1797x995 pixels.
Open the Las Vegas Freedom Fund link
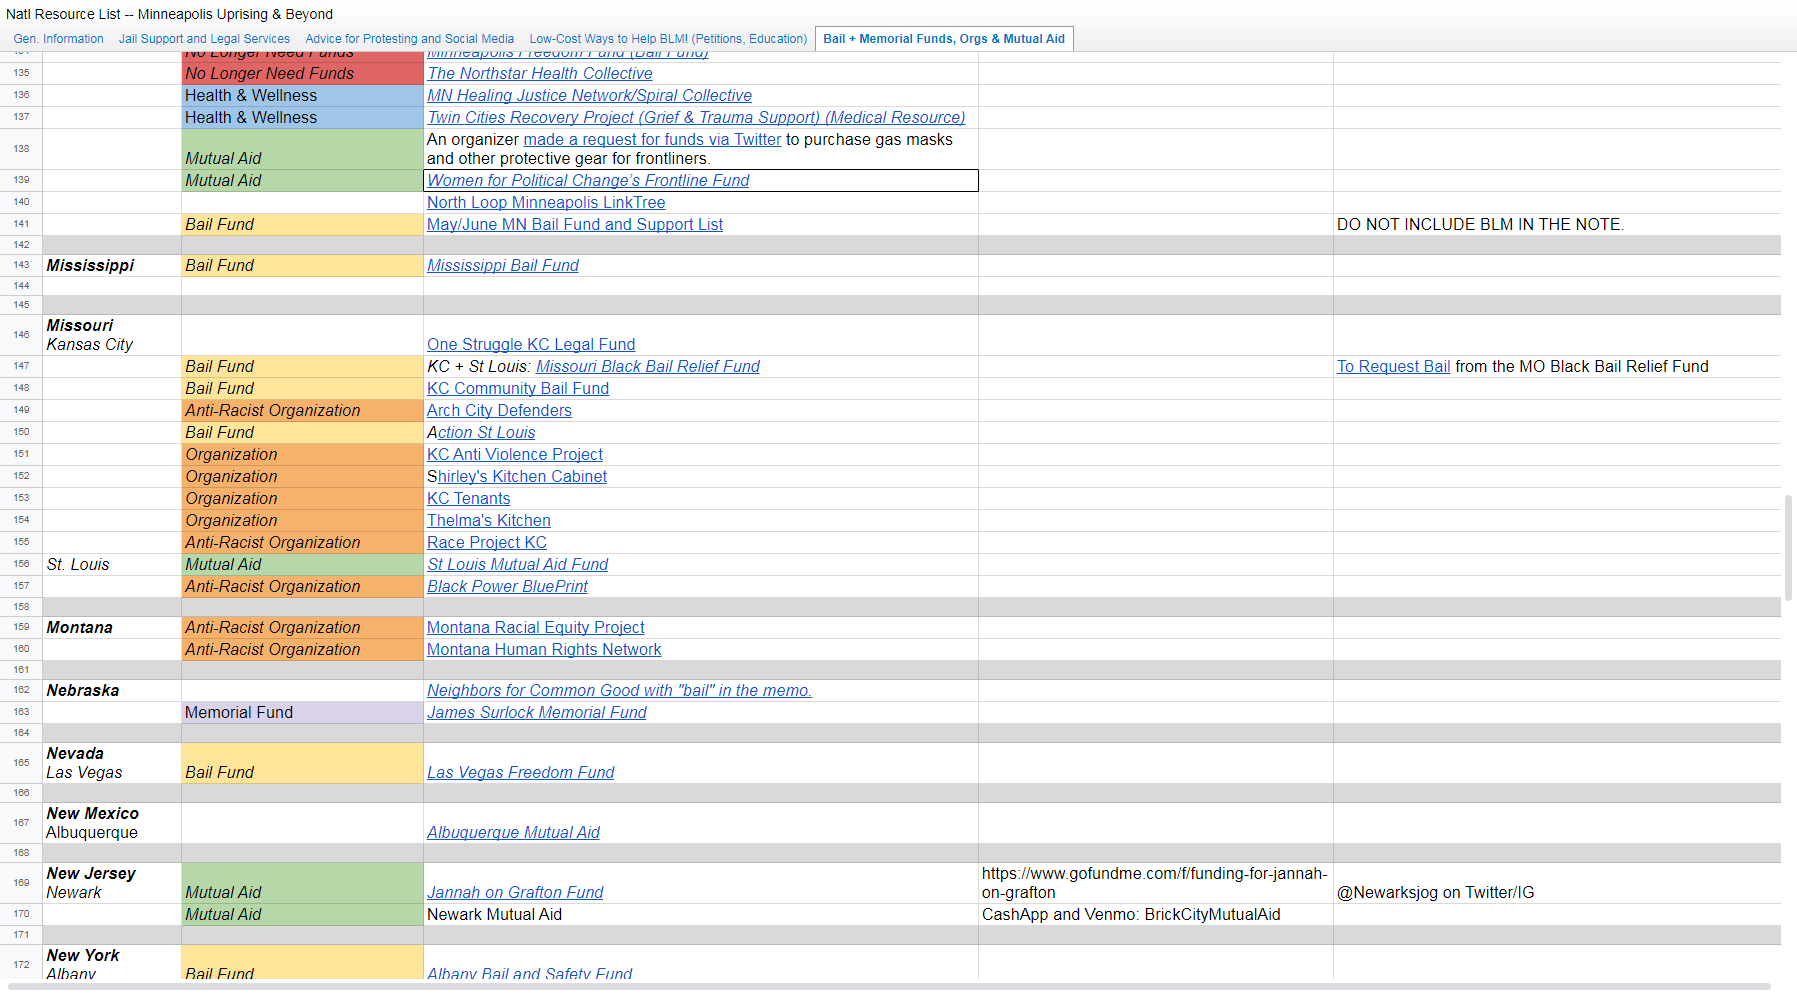pos(521,773)
